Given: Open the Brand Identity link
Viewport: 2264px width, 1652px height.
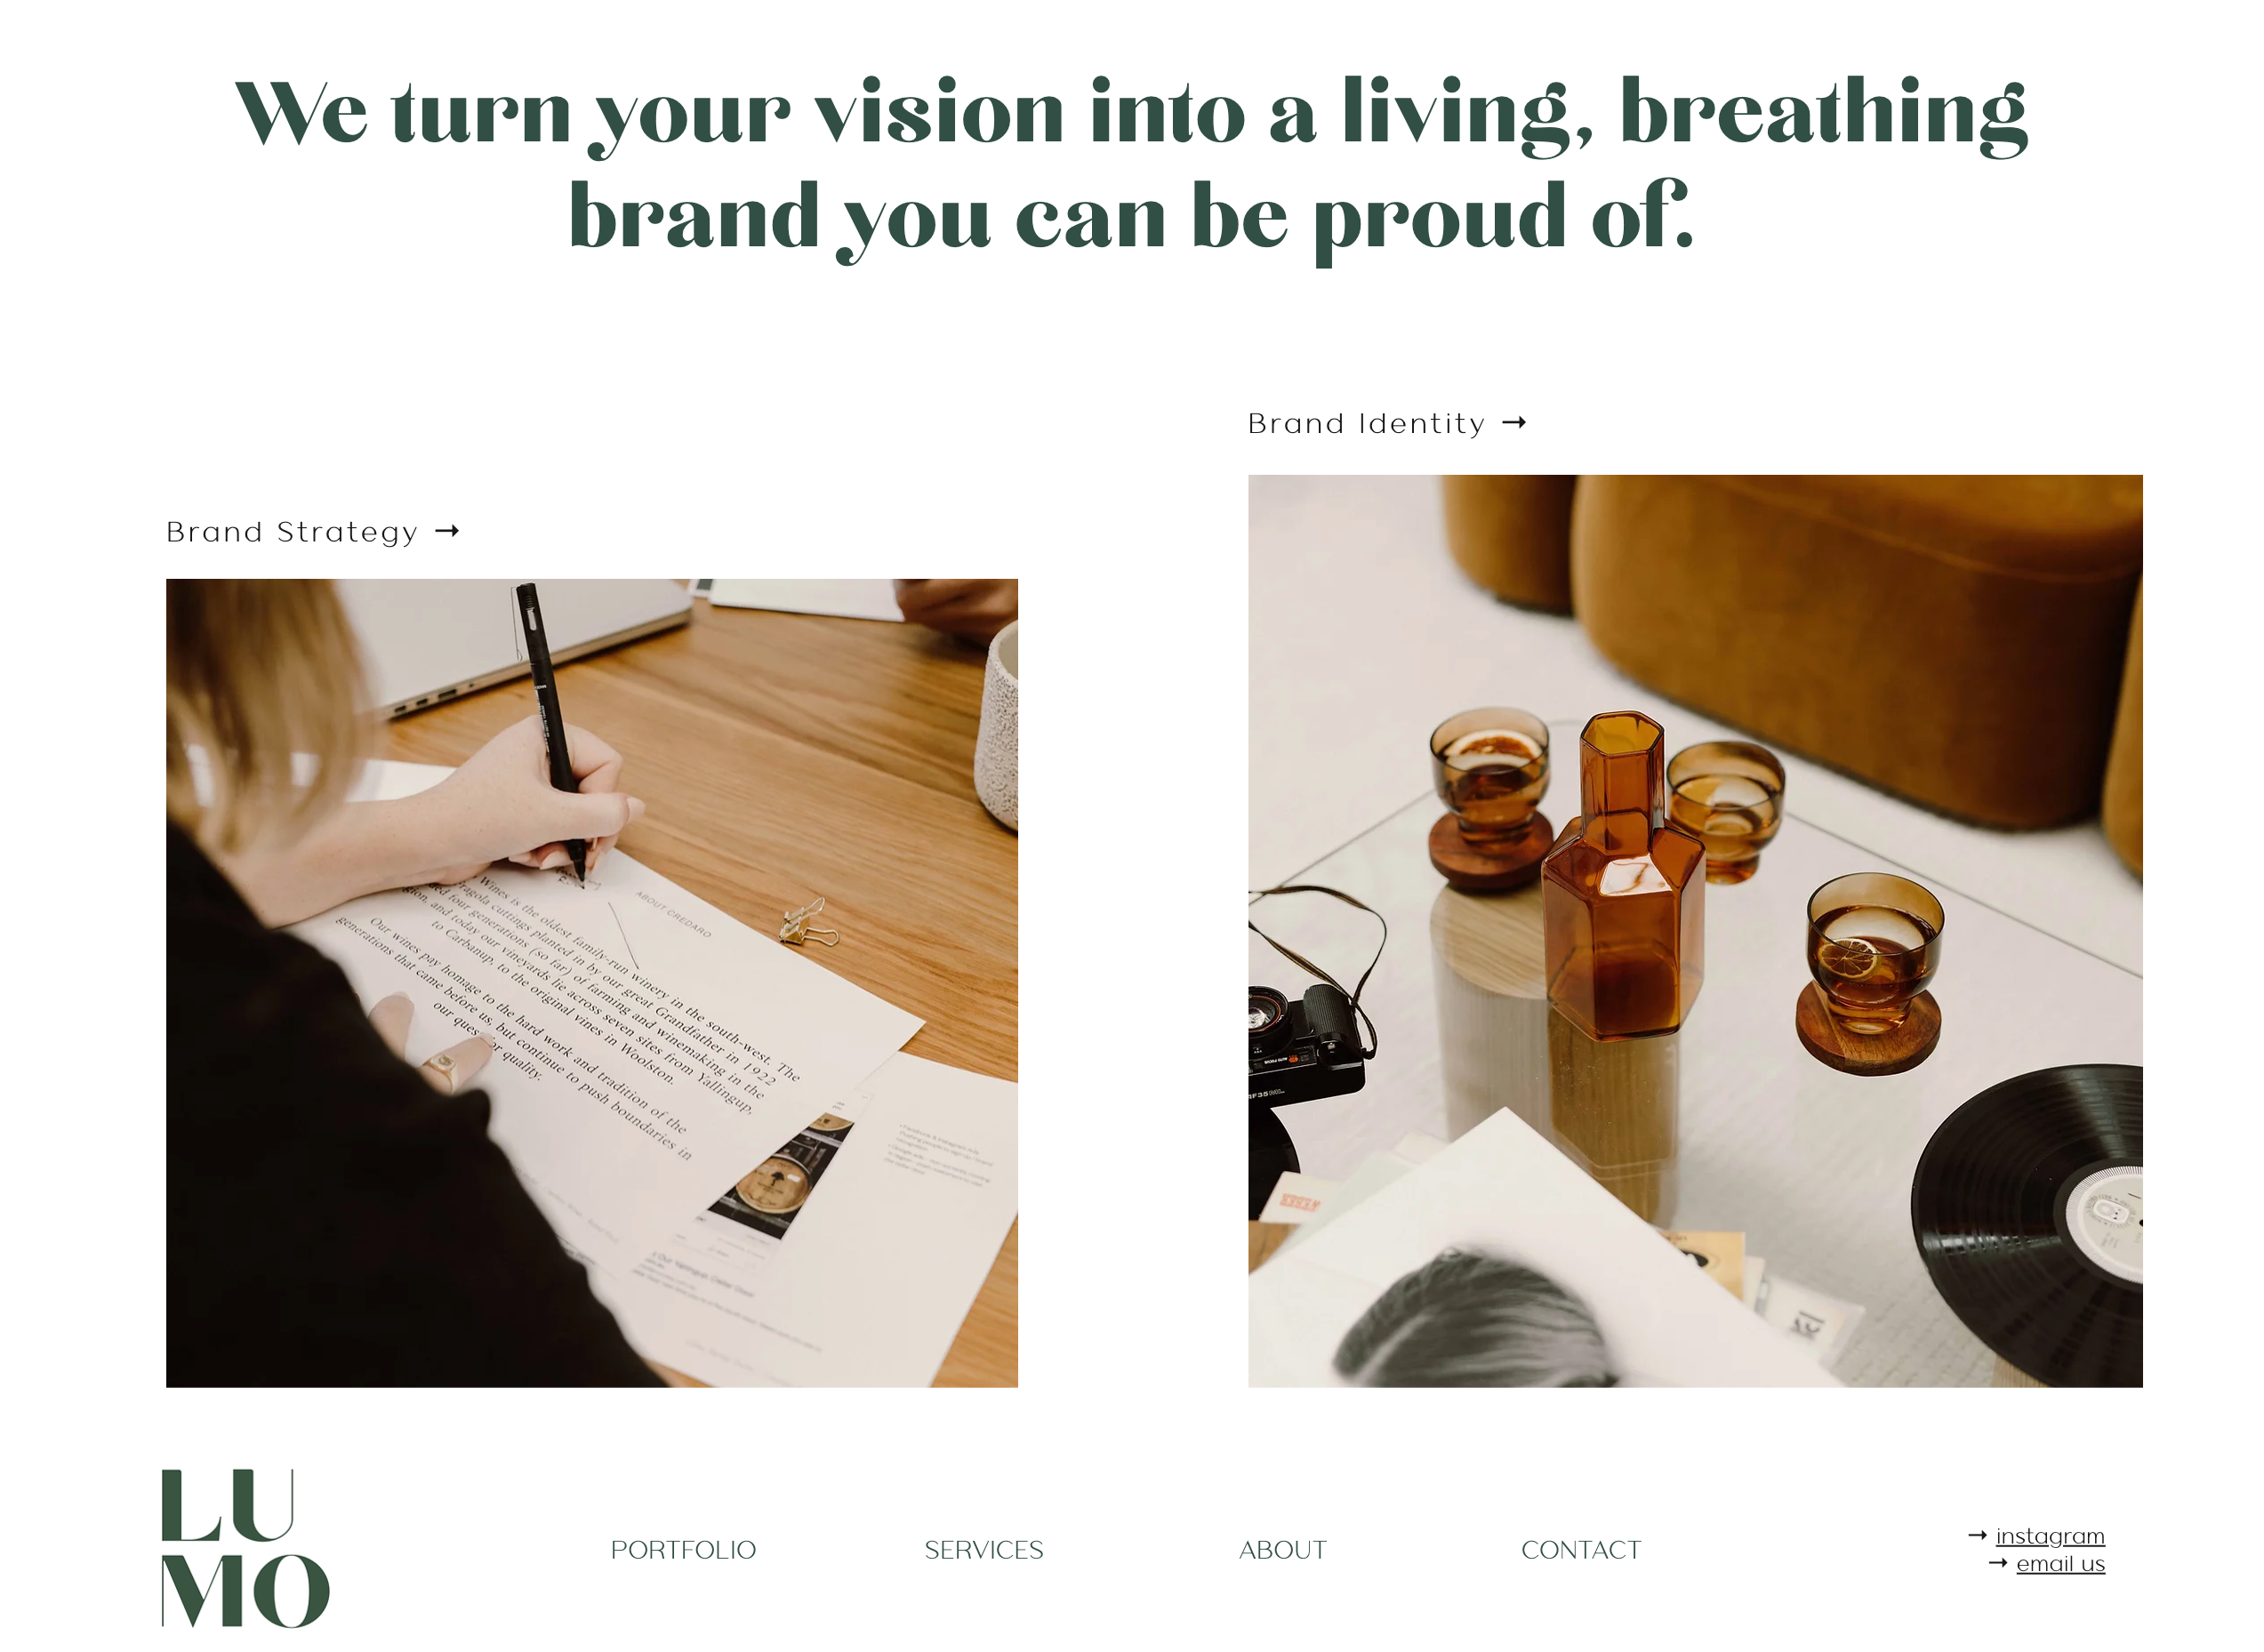Looking at the screenshot, I should (1366, 424).
